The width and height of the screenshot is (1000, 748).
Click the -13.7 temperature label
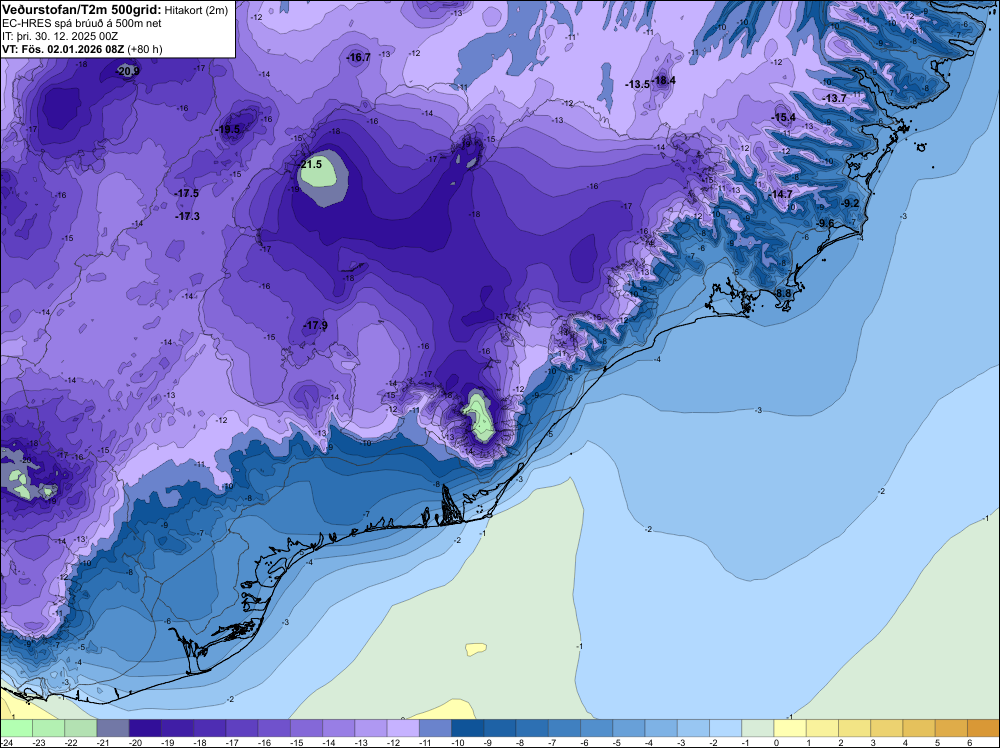[835, 98]
